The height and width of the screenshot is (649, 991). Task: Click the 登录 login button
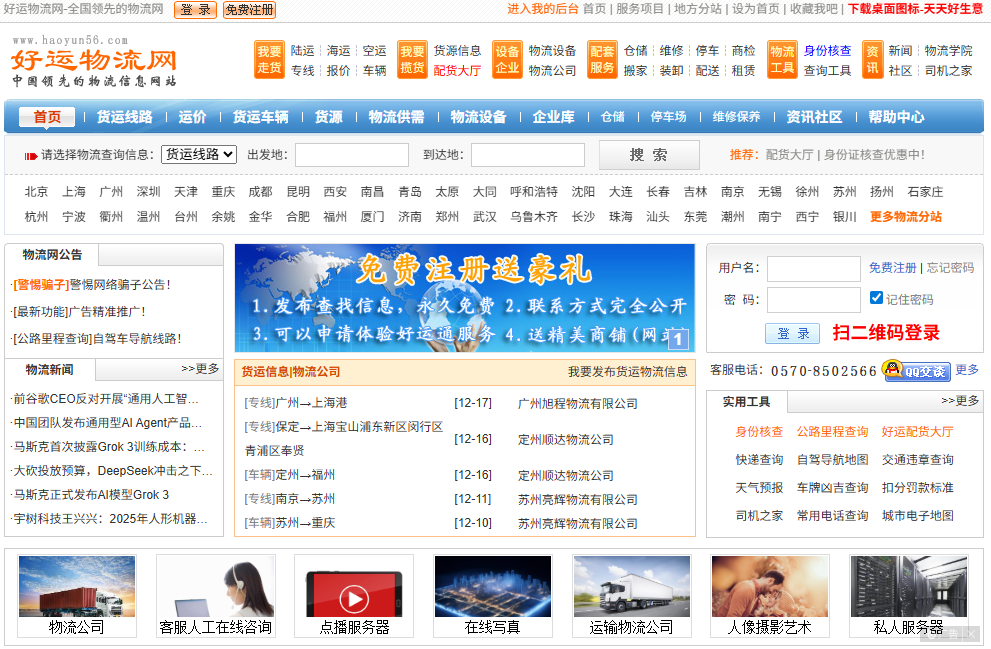click(791, 333)
